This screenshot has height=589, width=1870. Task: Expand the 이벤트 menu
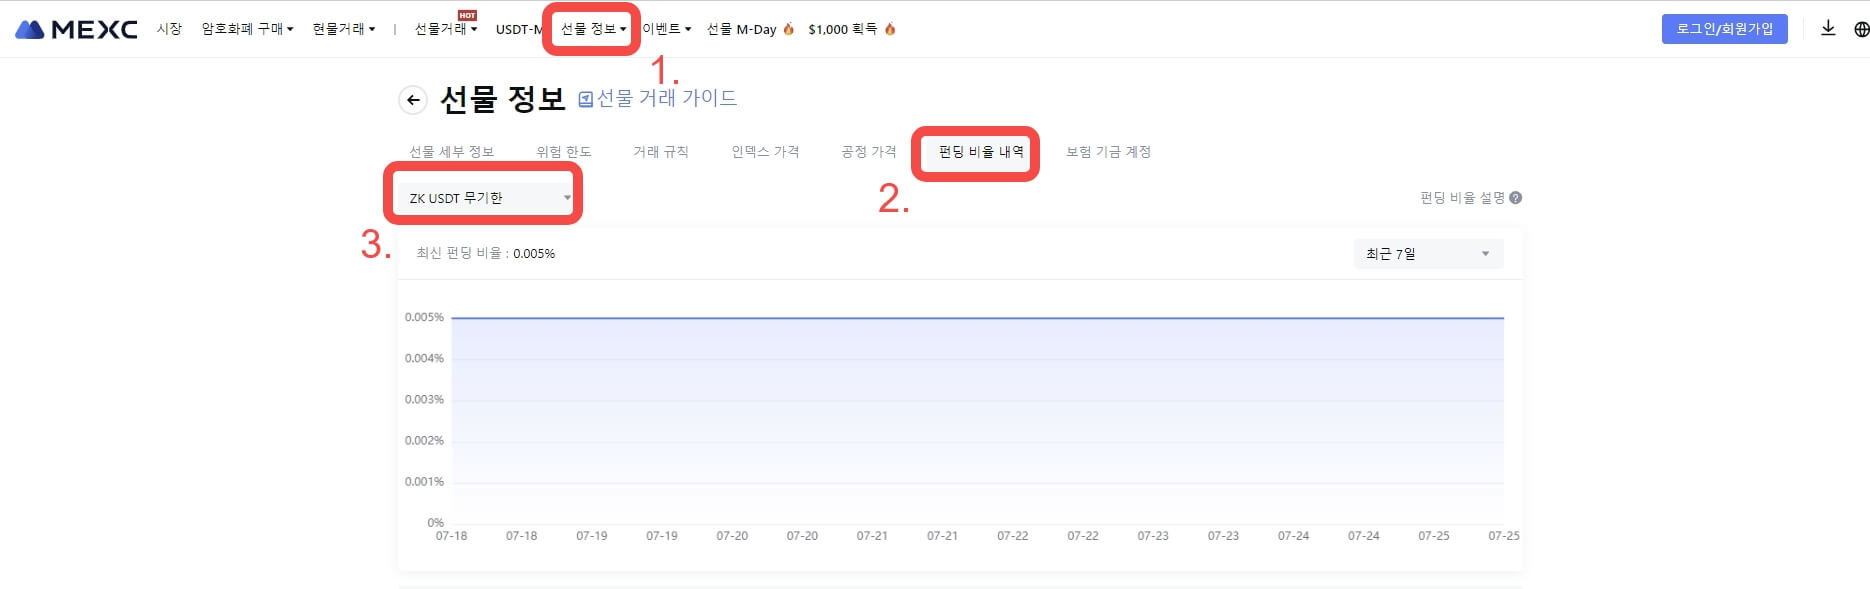667,29
